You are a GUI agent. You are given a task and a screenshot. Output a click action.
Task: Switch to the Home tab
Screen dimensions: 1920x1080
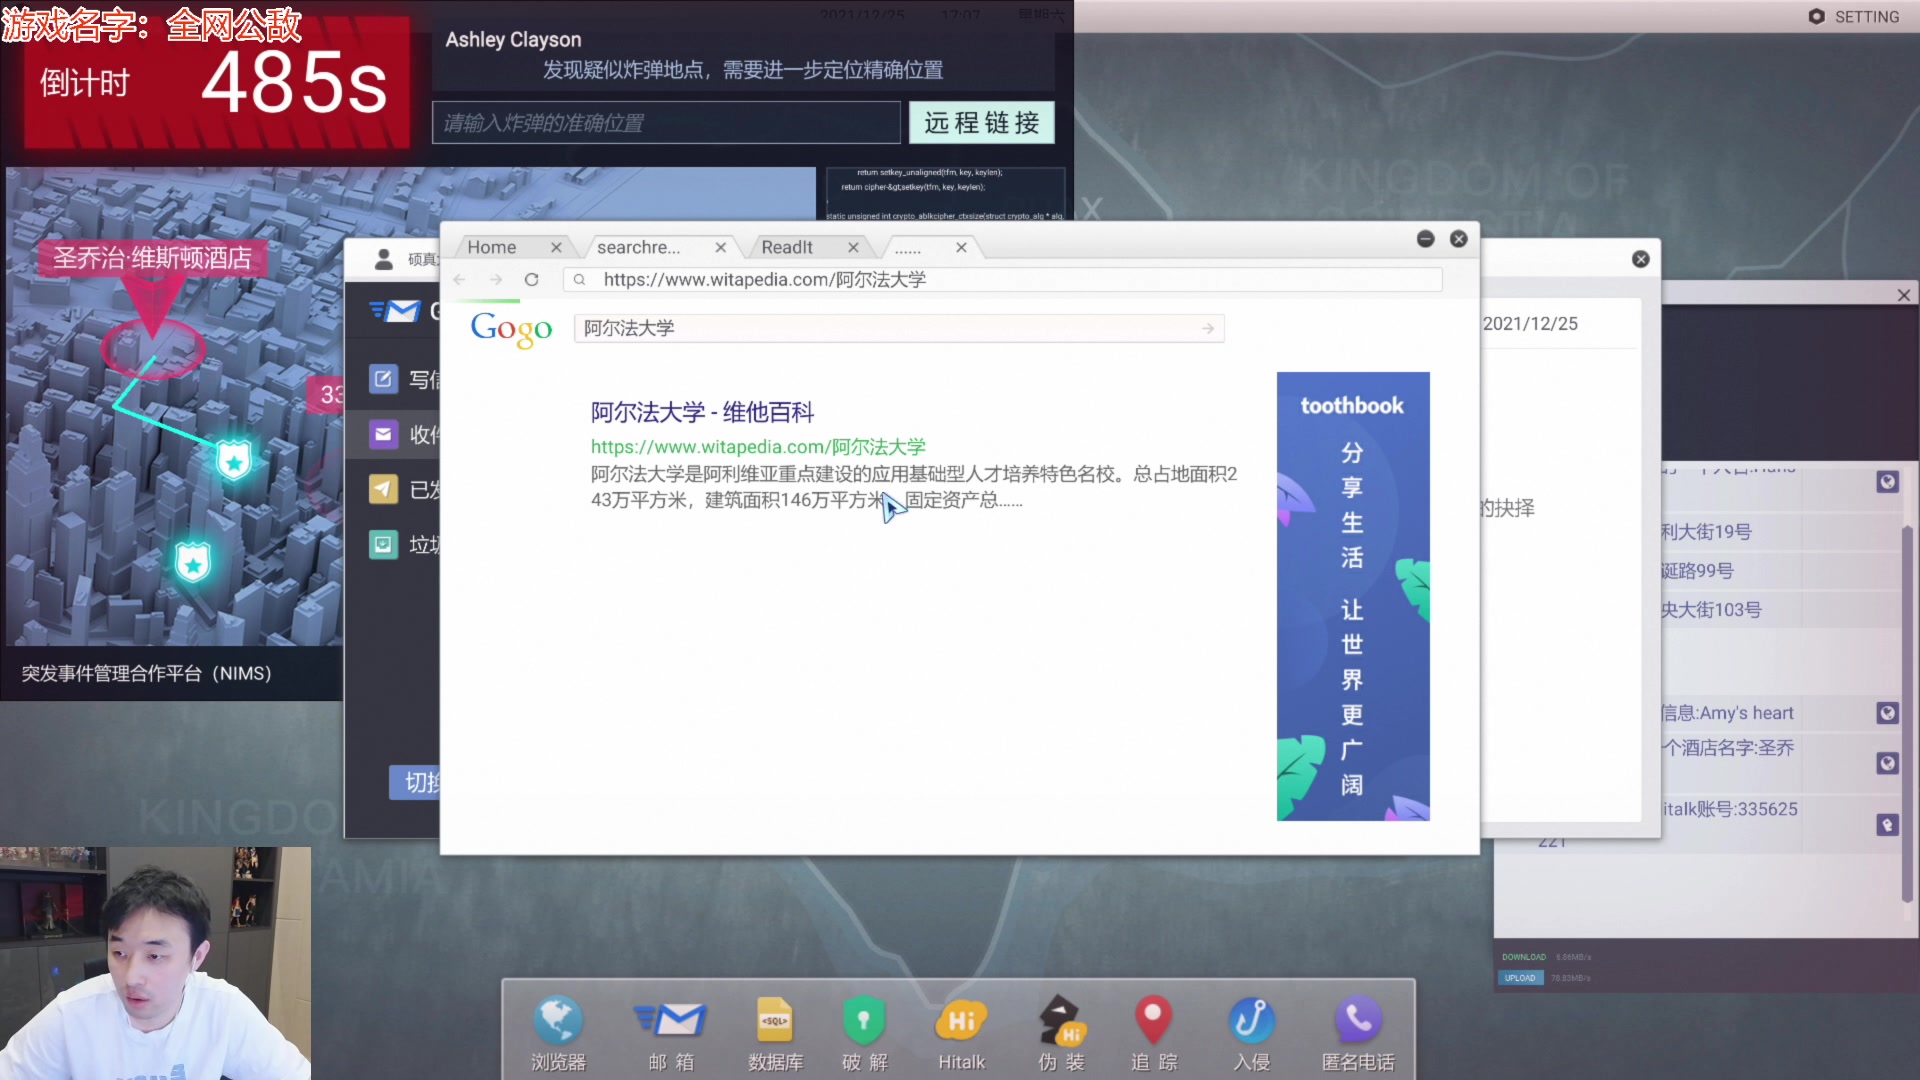tap(492, 248)
